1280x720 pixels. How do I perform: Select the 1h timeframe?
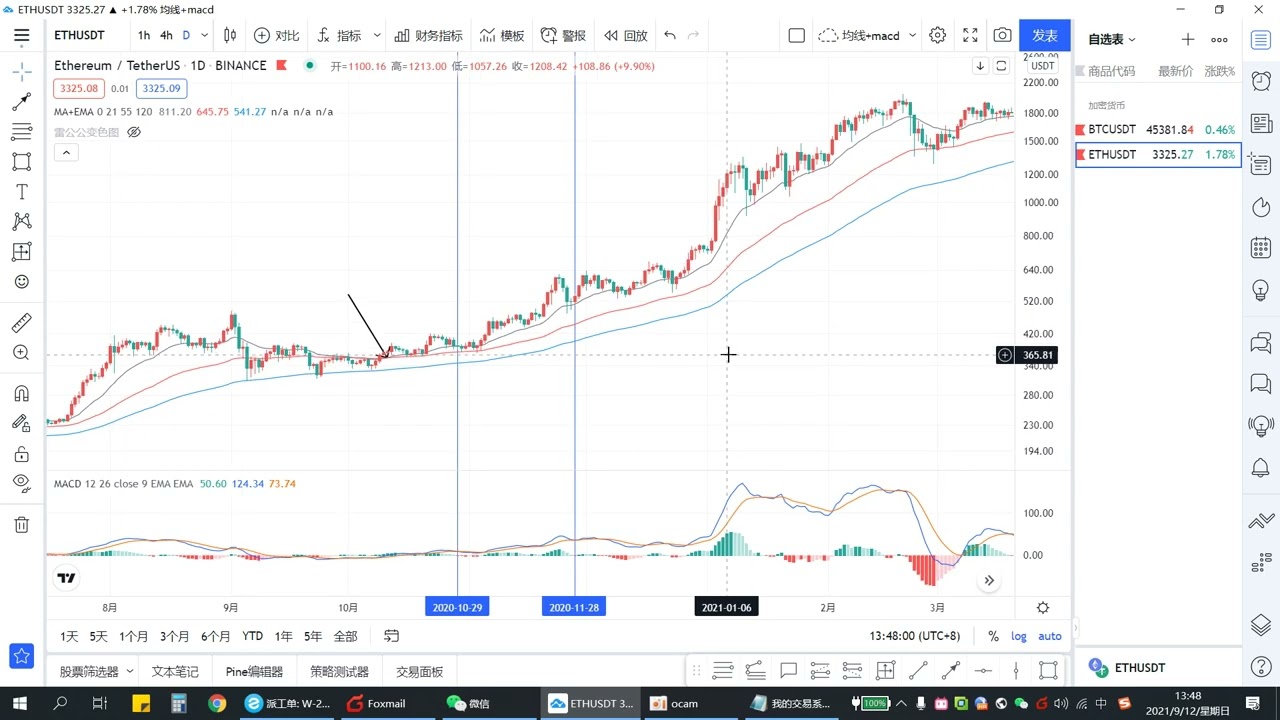click(x=144, y=35)
